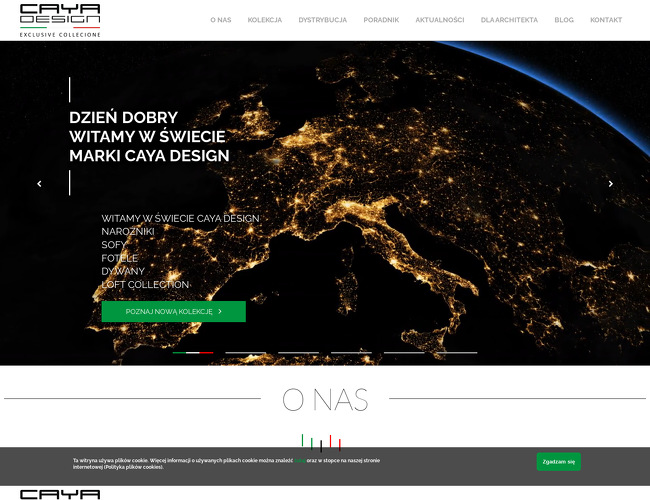Select the second slide indicator bar
Image resolution: width=650 pixels, height=500 pixels.
point(245,352)
